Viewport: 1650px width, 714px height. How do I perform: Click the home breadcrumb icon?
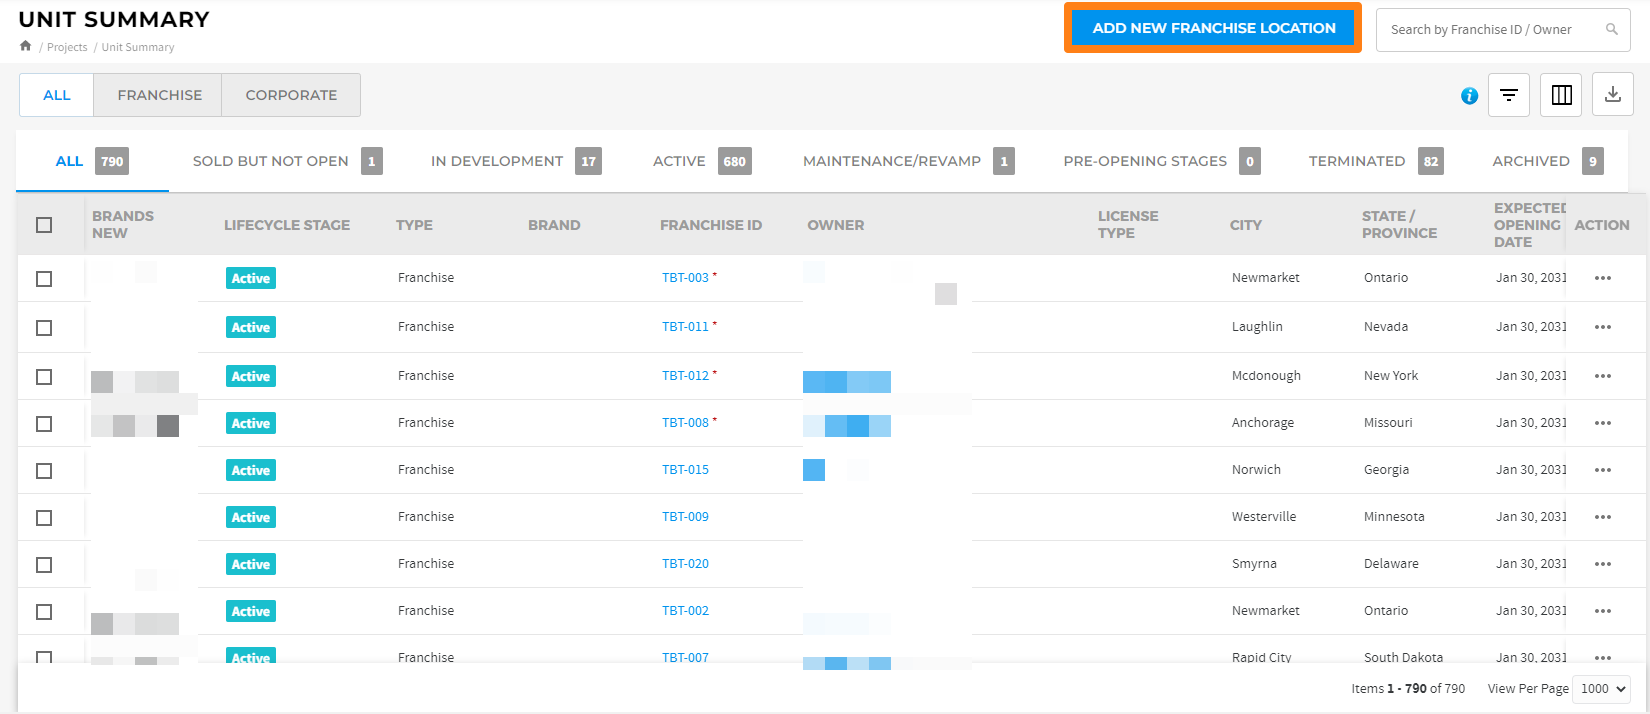pyautogui.click(x=25, y=46)
